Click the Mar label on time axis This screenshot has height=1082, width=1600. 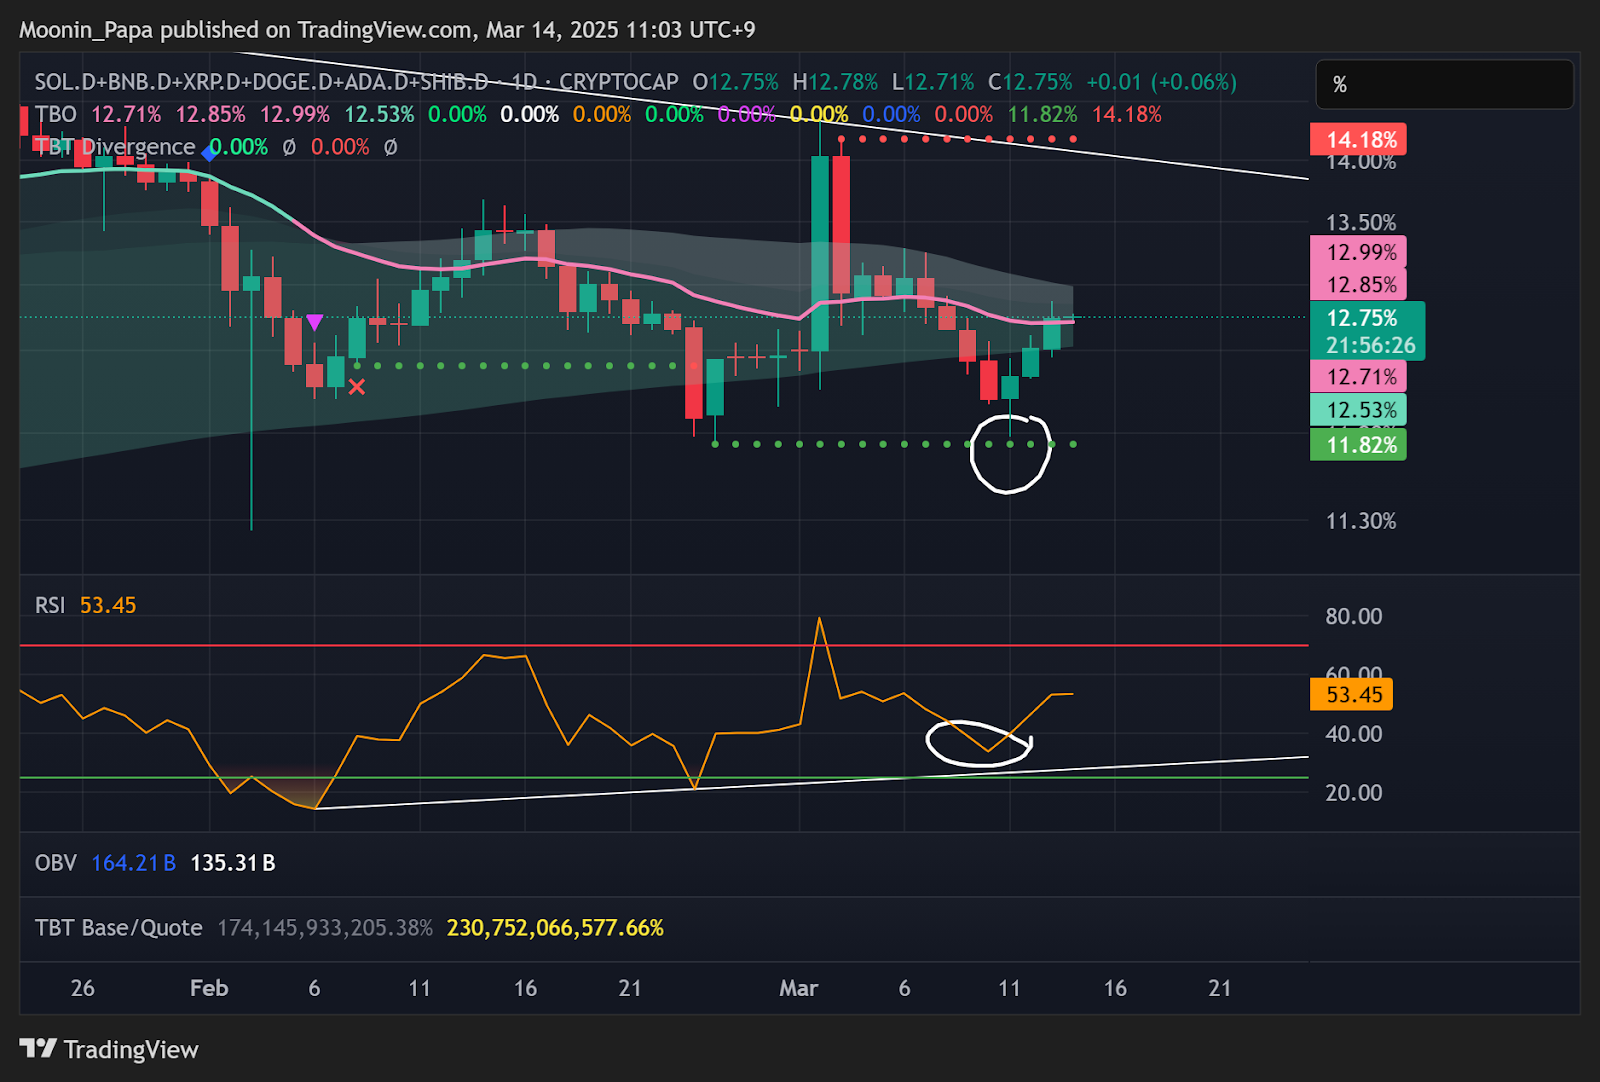[x=798, y=988]
